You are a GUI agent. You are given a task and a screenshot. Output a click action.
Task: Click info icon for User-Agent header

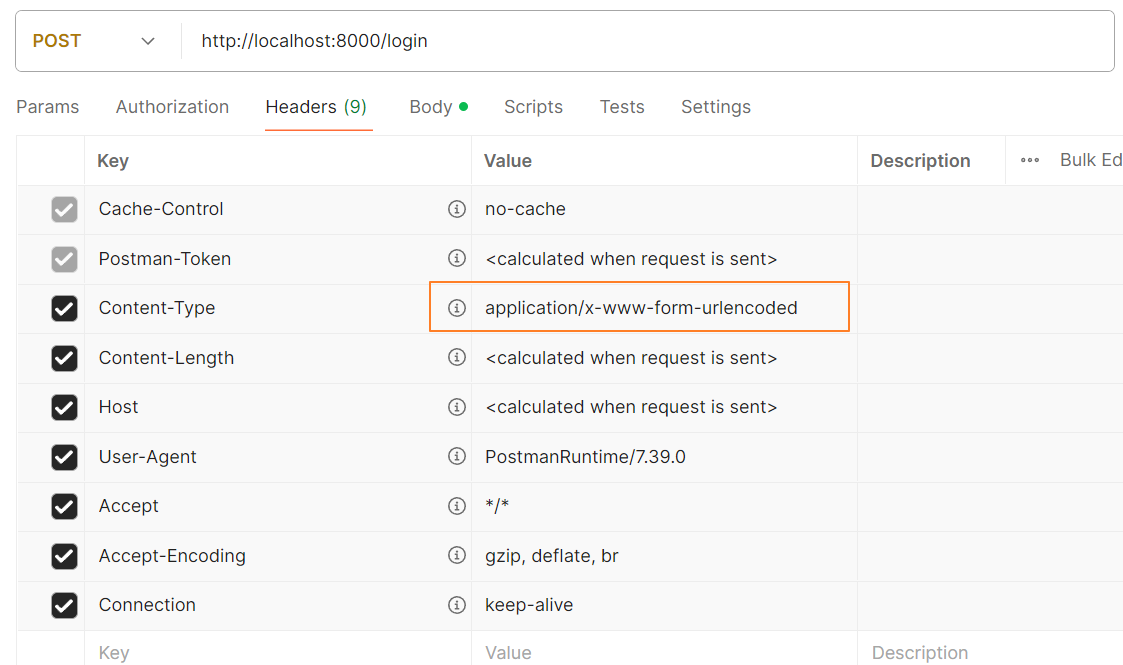click(457, 456)
